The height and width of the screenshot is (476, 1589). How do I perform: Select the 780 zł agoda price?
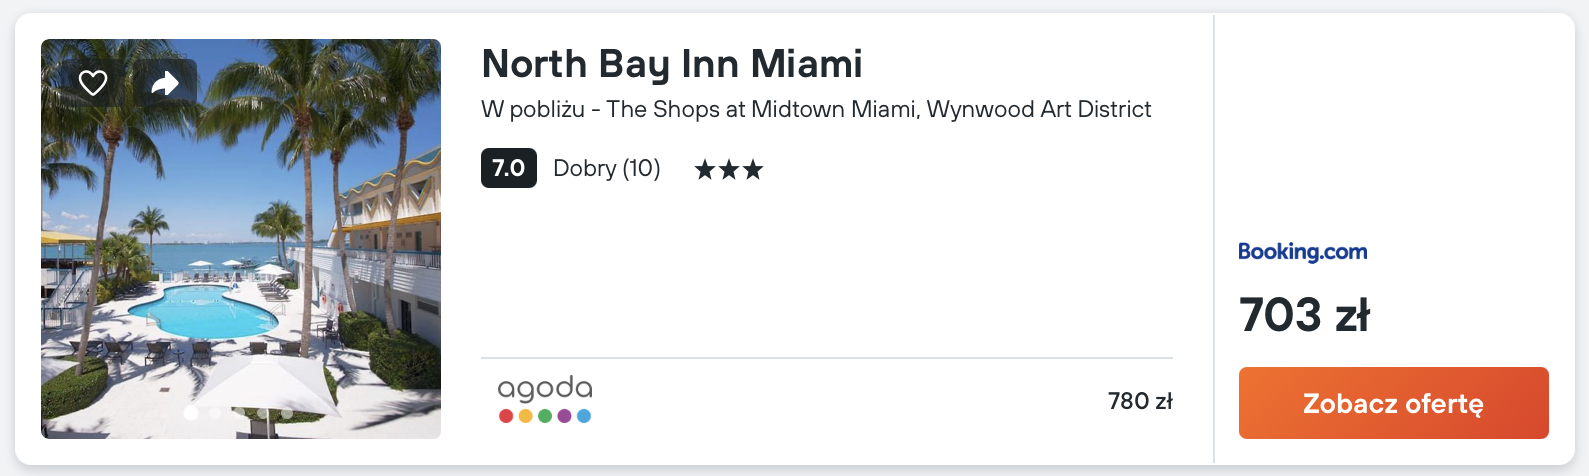(x=1140, y=401)
